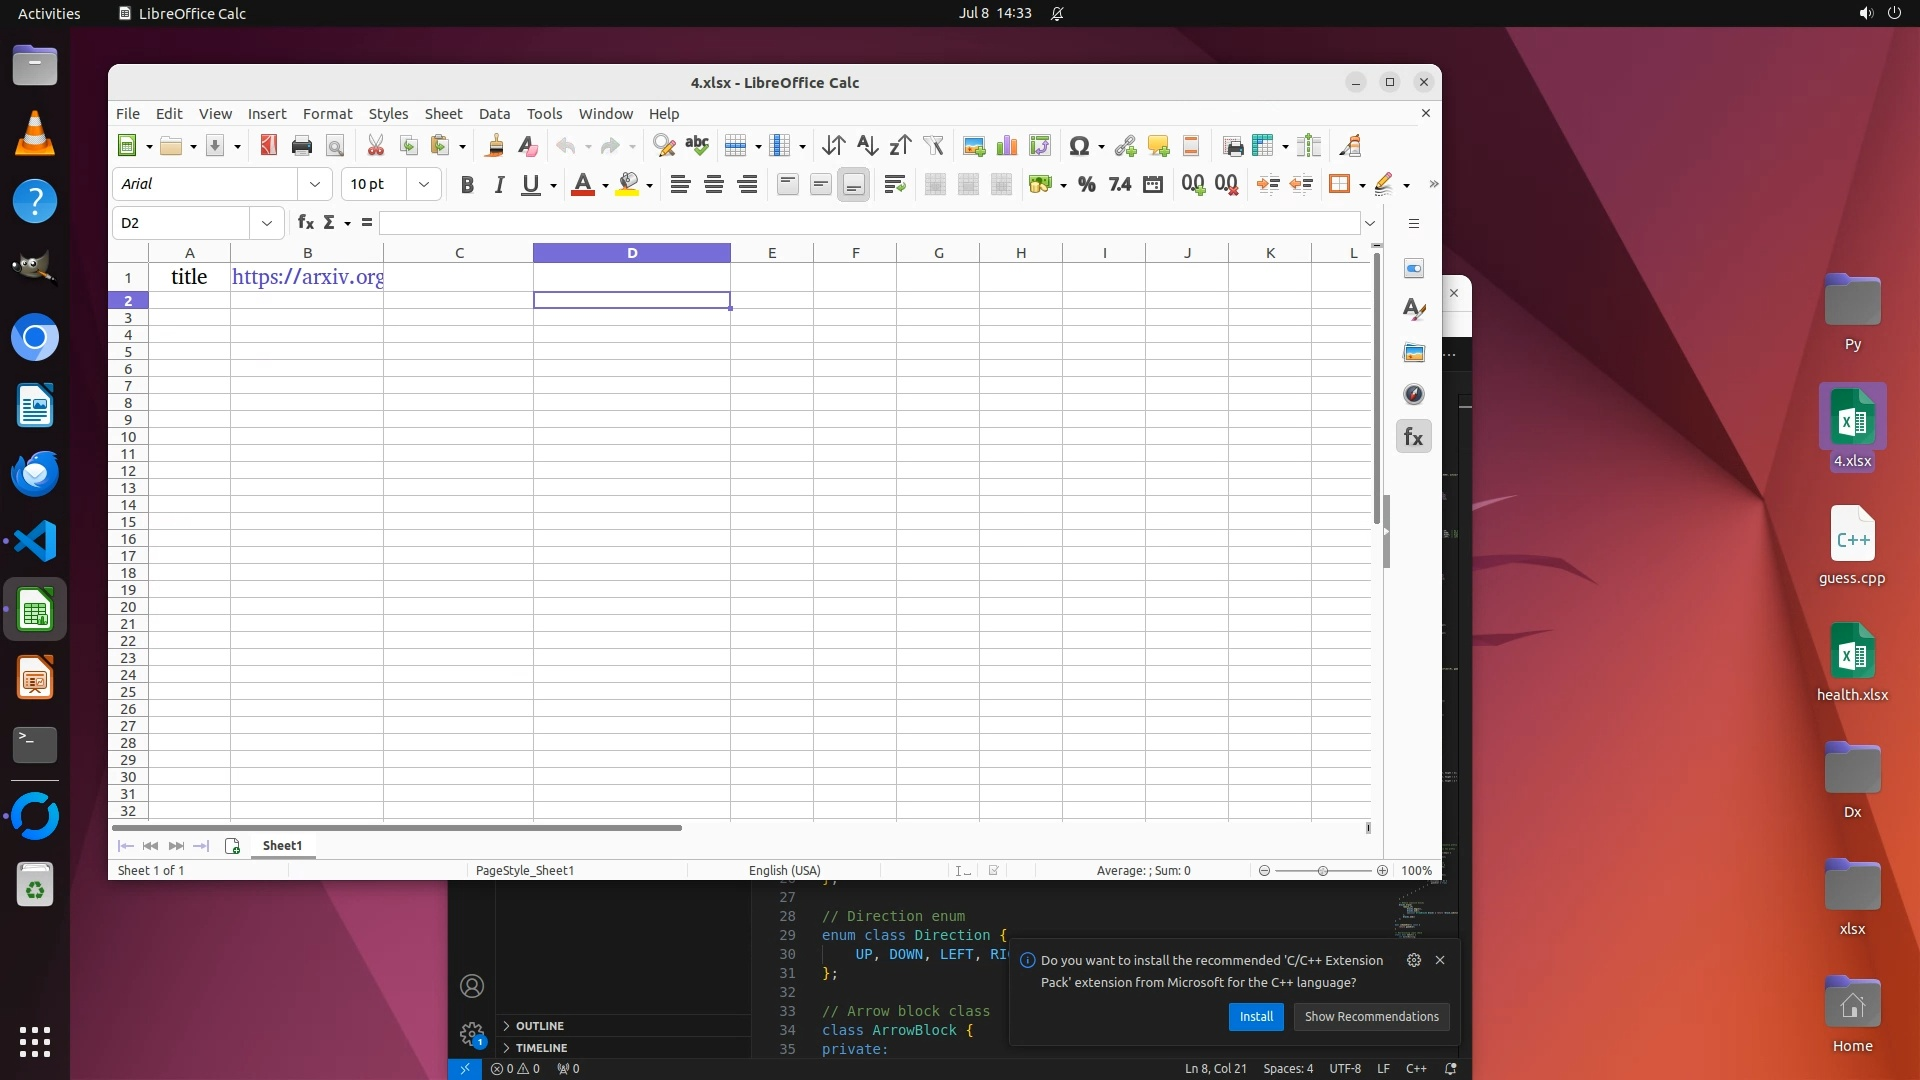Expand the font size dropdown
This screenshot has height=1080, width=1920.
[424, 184]
